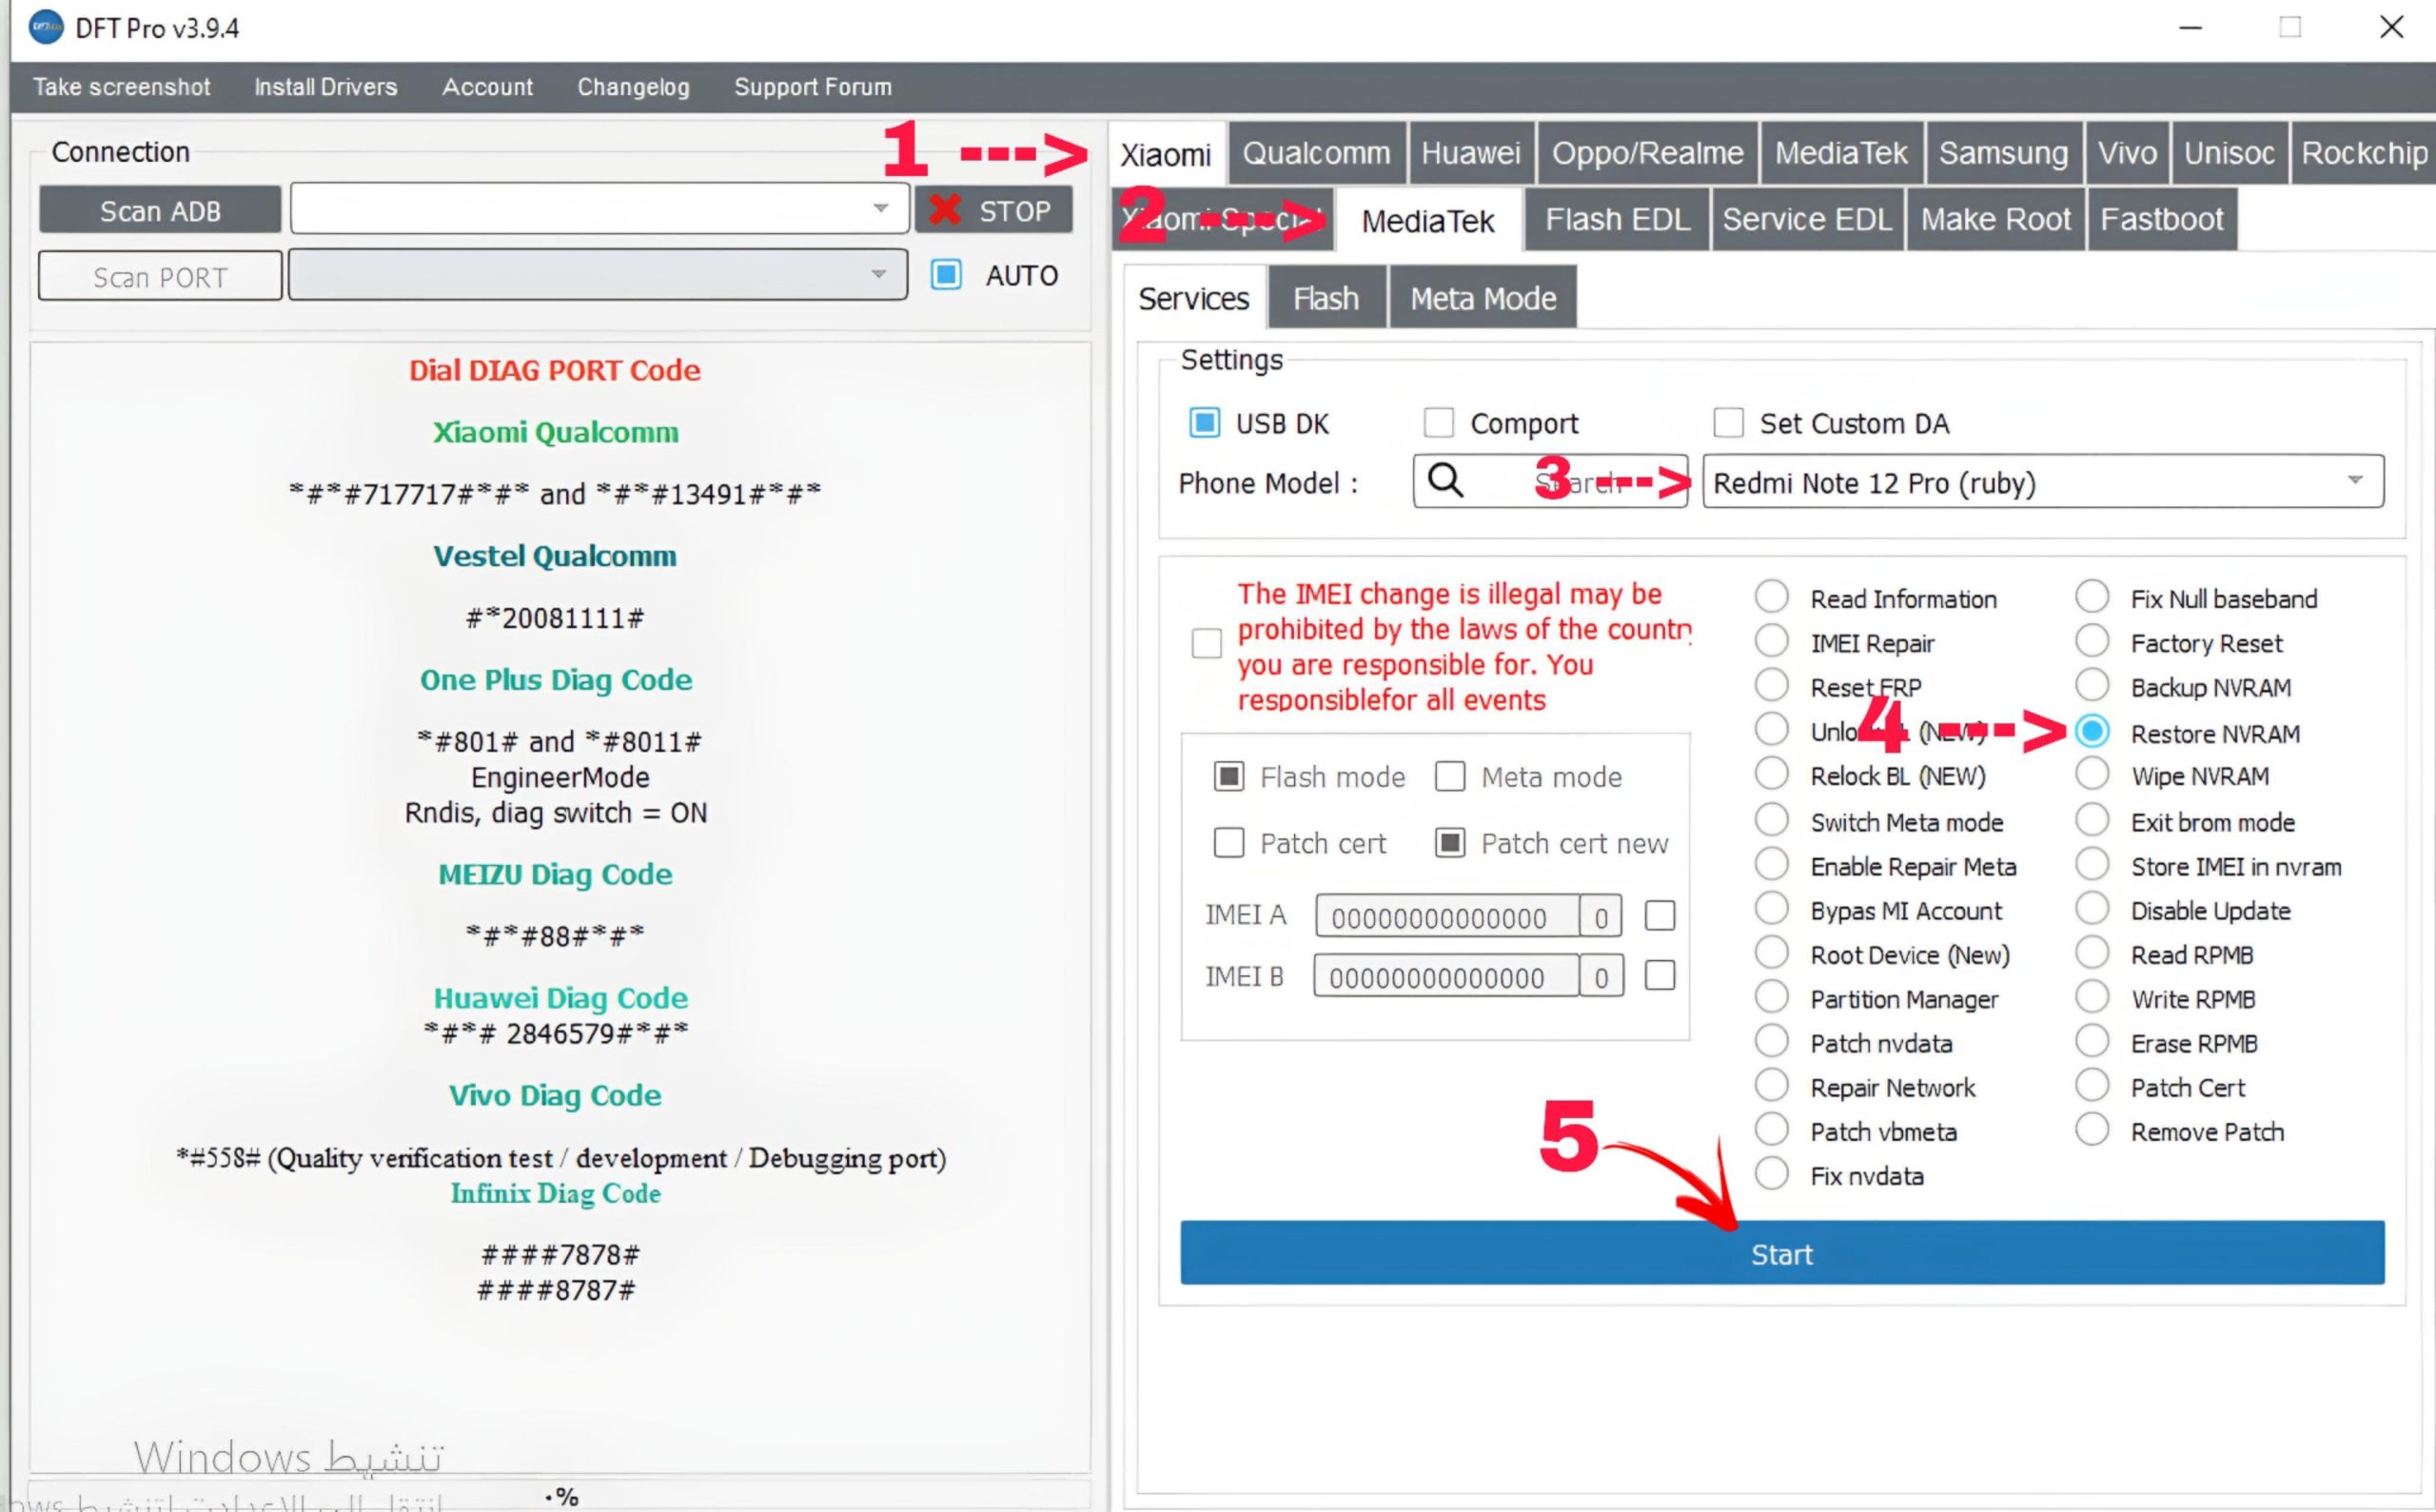Select Exit brom mode option
Viewport: 2436px width, 1512px height.
(2092, 820)
